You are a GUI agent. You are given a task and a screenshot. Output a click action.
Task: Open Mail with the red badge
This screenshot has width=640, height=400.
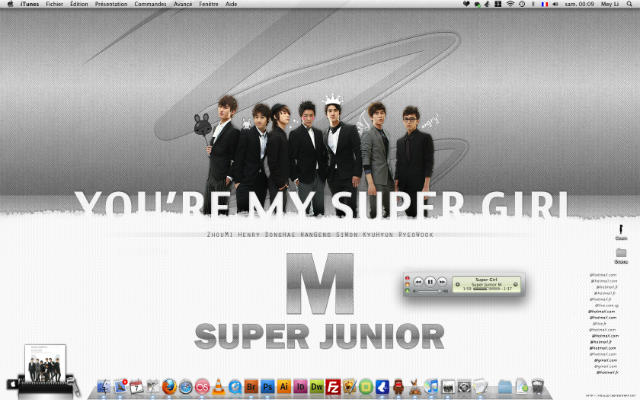click(120, 386)
